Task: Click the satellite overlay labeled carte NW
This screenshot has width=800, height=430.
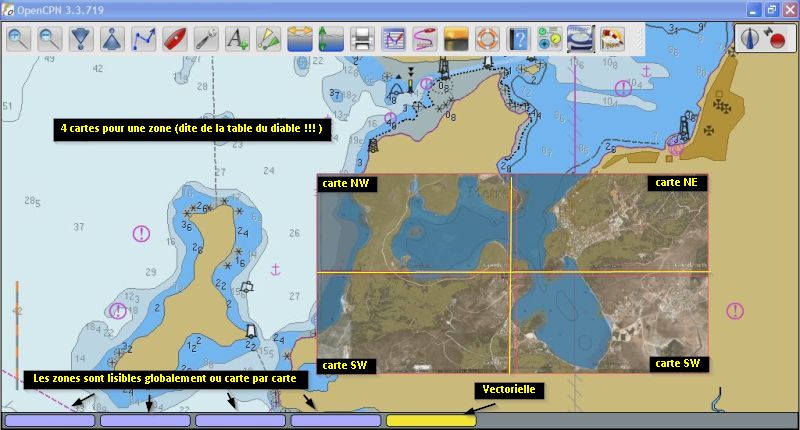Action: (414, 224)
